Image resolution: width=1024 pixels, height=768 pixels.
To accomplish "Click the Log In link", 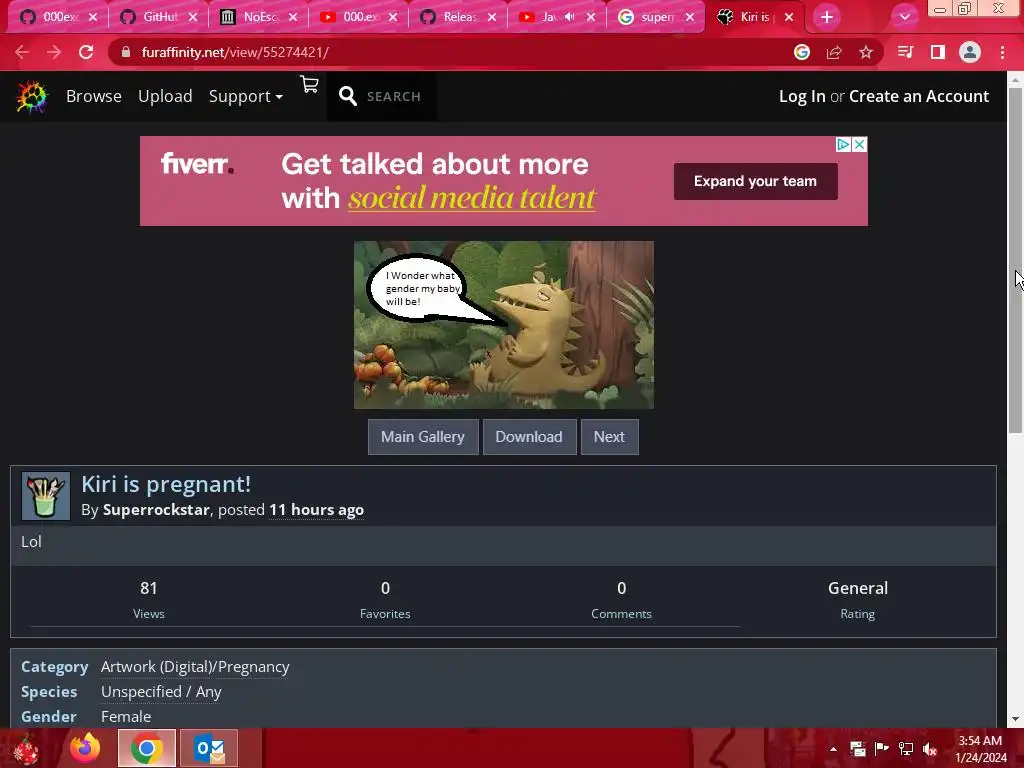I will tap(802, 97).
